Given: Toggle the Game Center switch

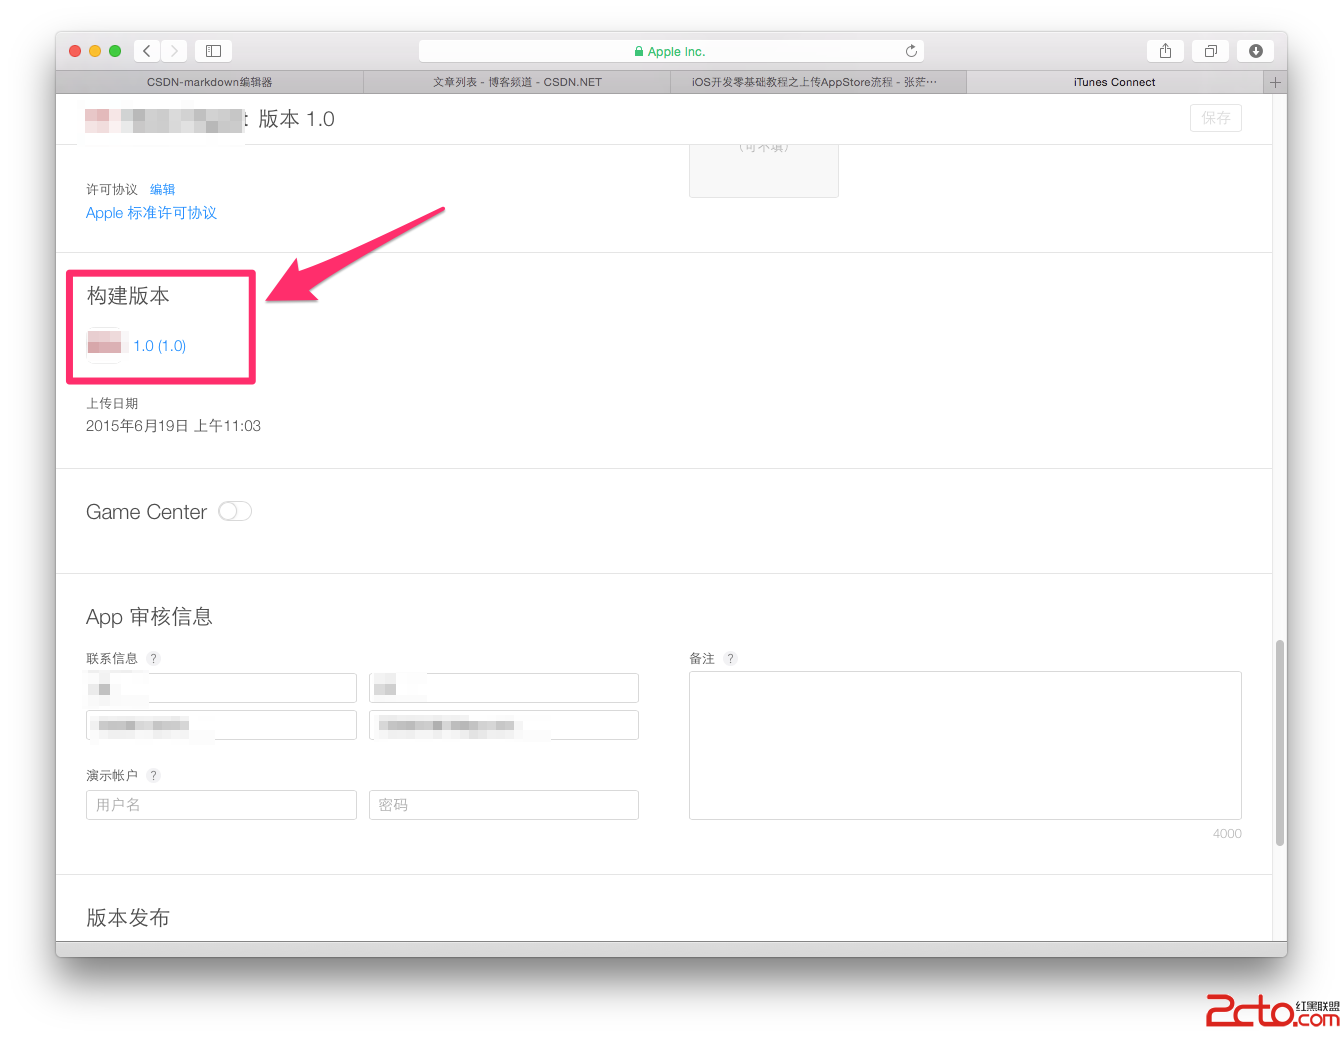Looking at the screenshot, I should pos(235,511).
